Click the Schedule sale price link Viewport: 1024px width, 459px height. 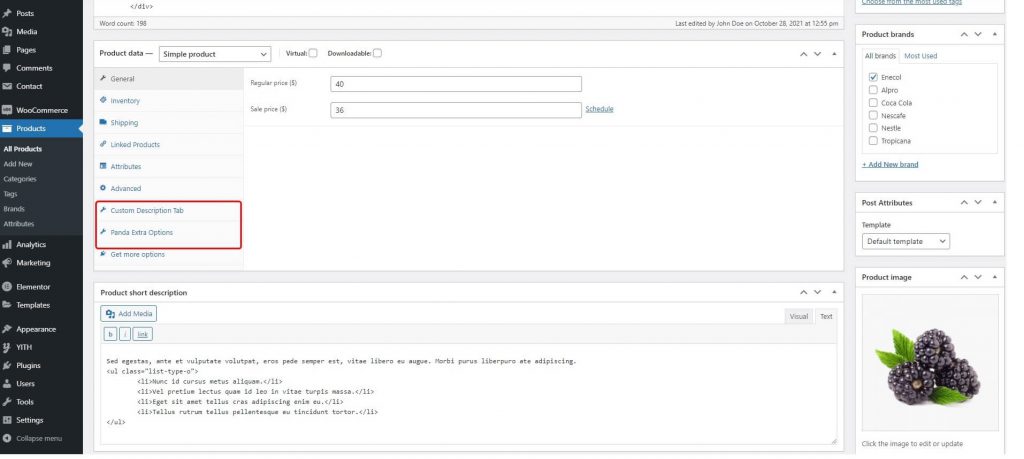599,109
